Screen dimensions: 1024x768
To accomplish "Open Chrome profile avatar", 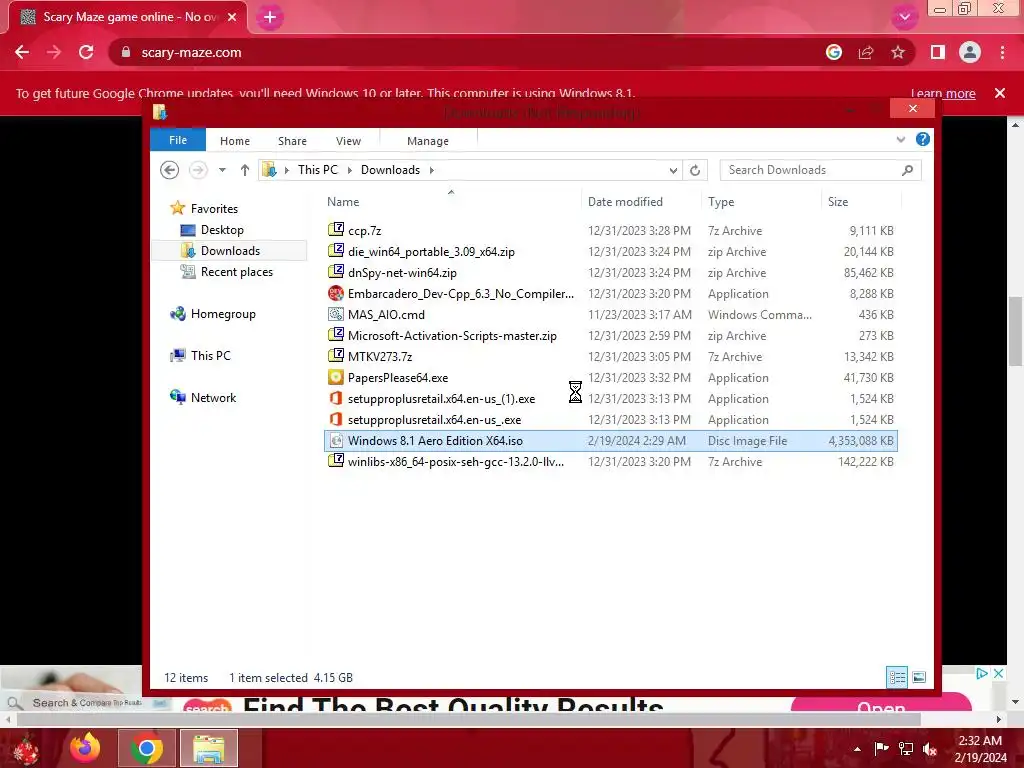I will [x=970, y=52].
